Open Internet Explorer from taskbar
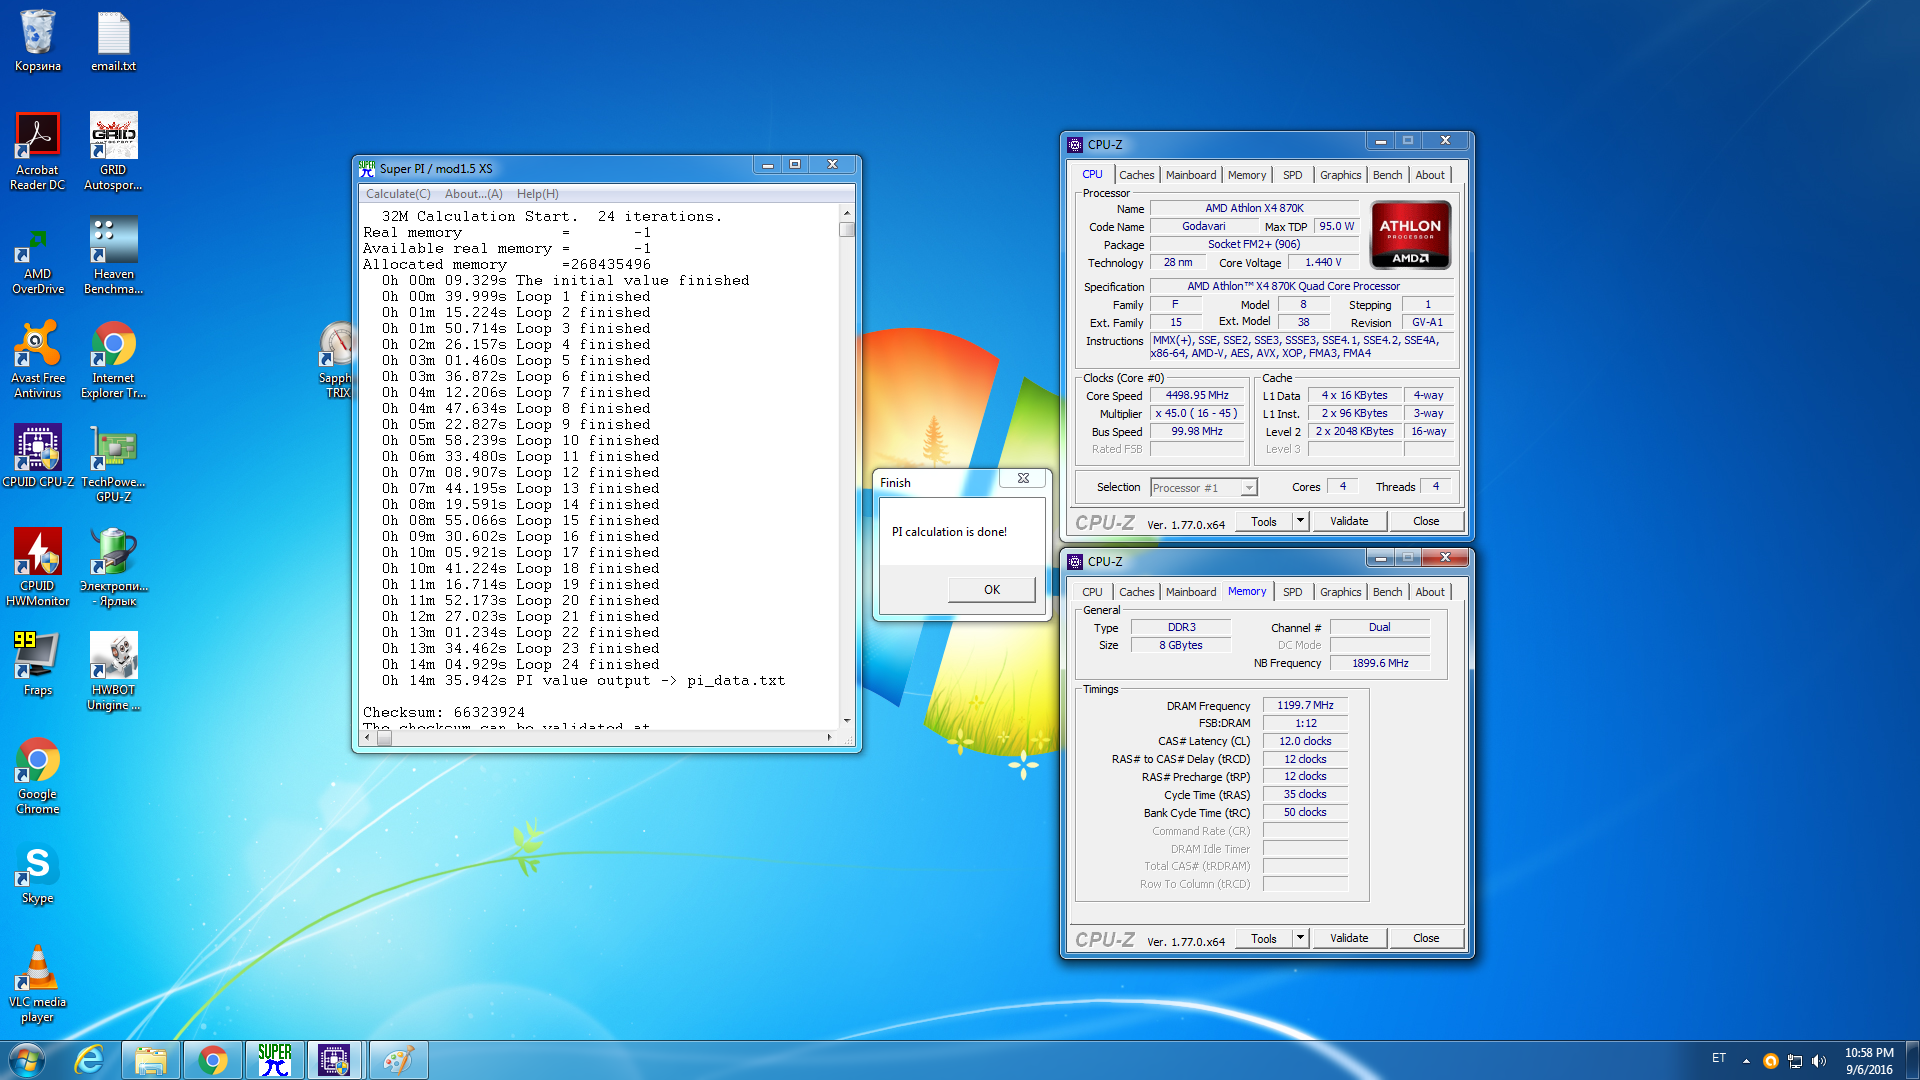The image size is (1920, 1080). [x=89, y=1060]
